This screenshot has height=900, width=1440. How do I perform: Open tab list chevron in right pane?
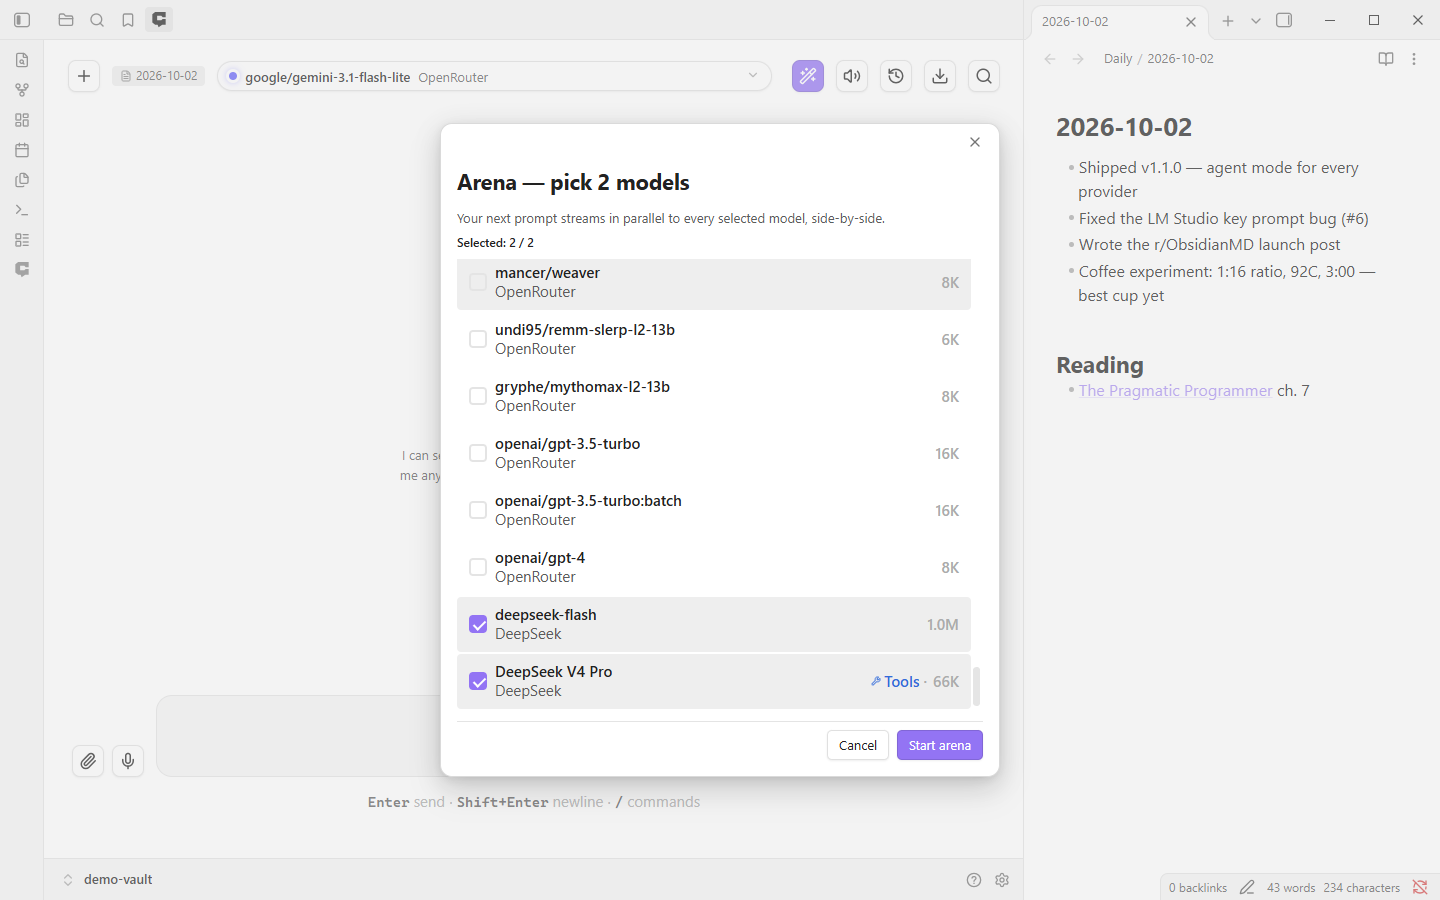point(1256,21)
